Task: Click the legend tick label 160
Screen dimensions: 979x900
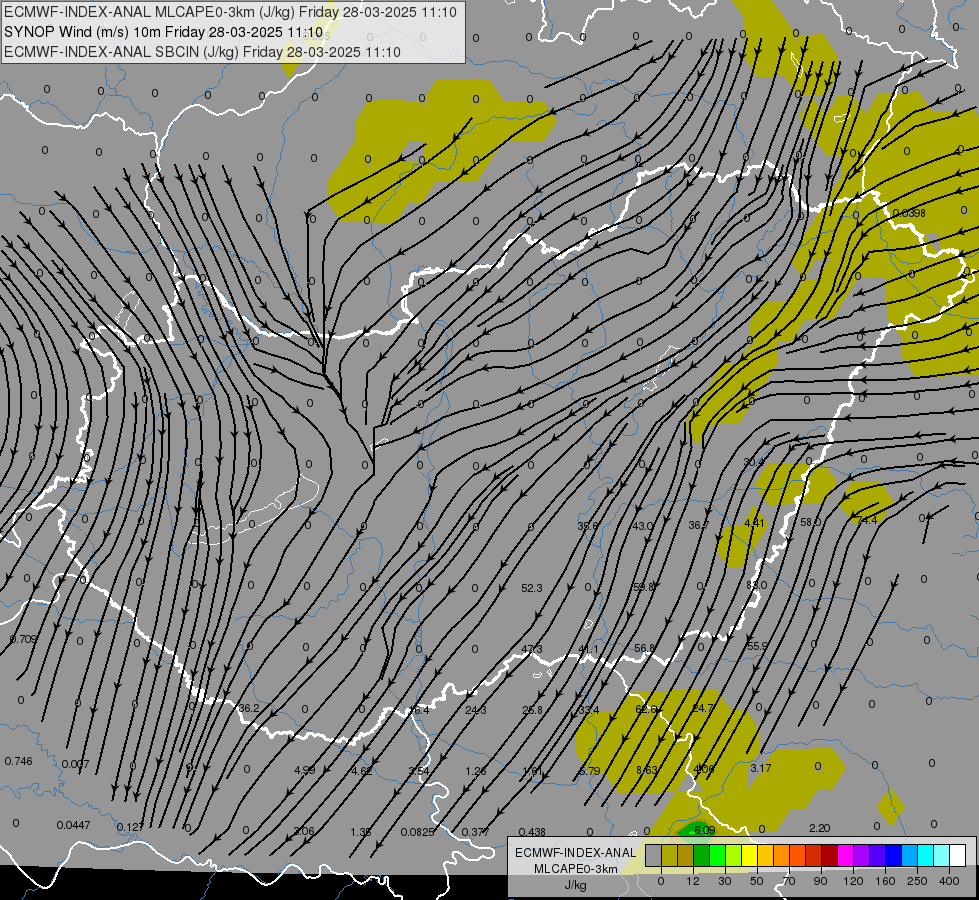Action: [x=885, y=881]
